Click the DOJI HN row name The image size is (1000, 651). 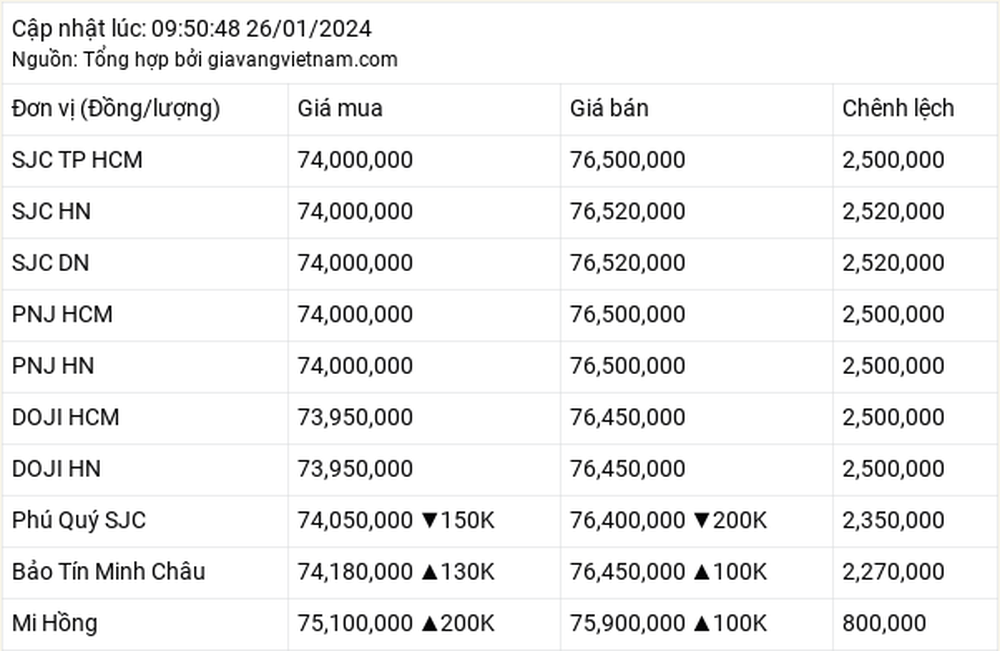tap(56, 469)
